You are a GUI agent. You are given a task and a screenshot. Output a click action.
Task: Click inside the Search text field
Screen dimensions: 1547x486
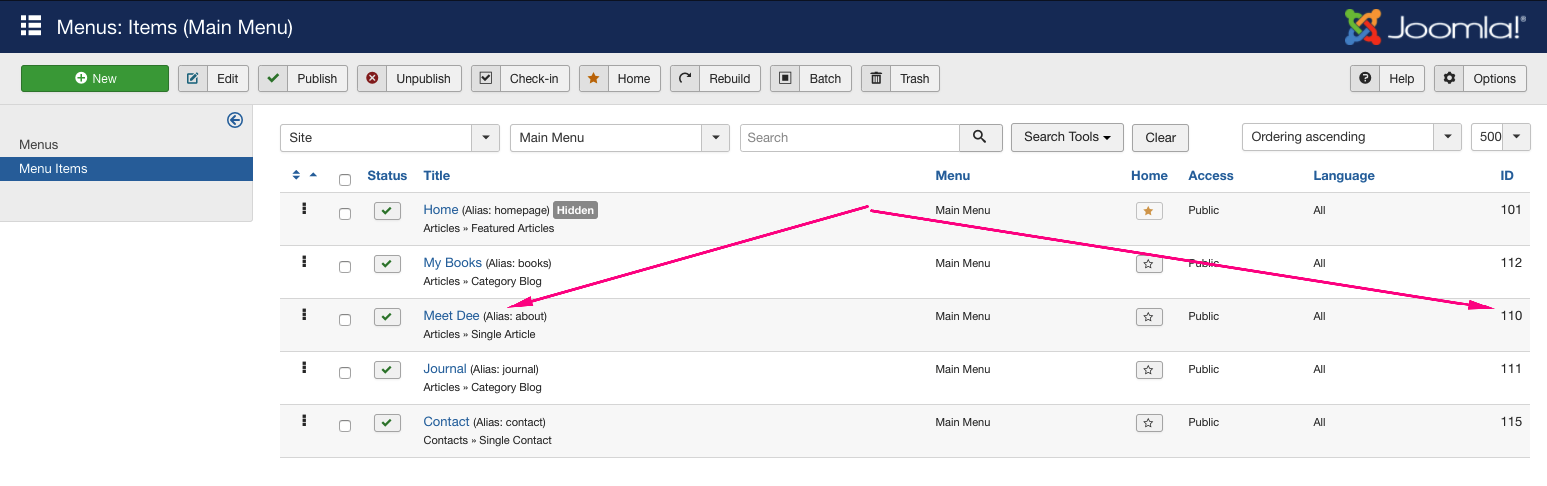pos(849,138)
